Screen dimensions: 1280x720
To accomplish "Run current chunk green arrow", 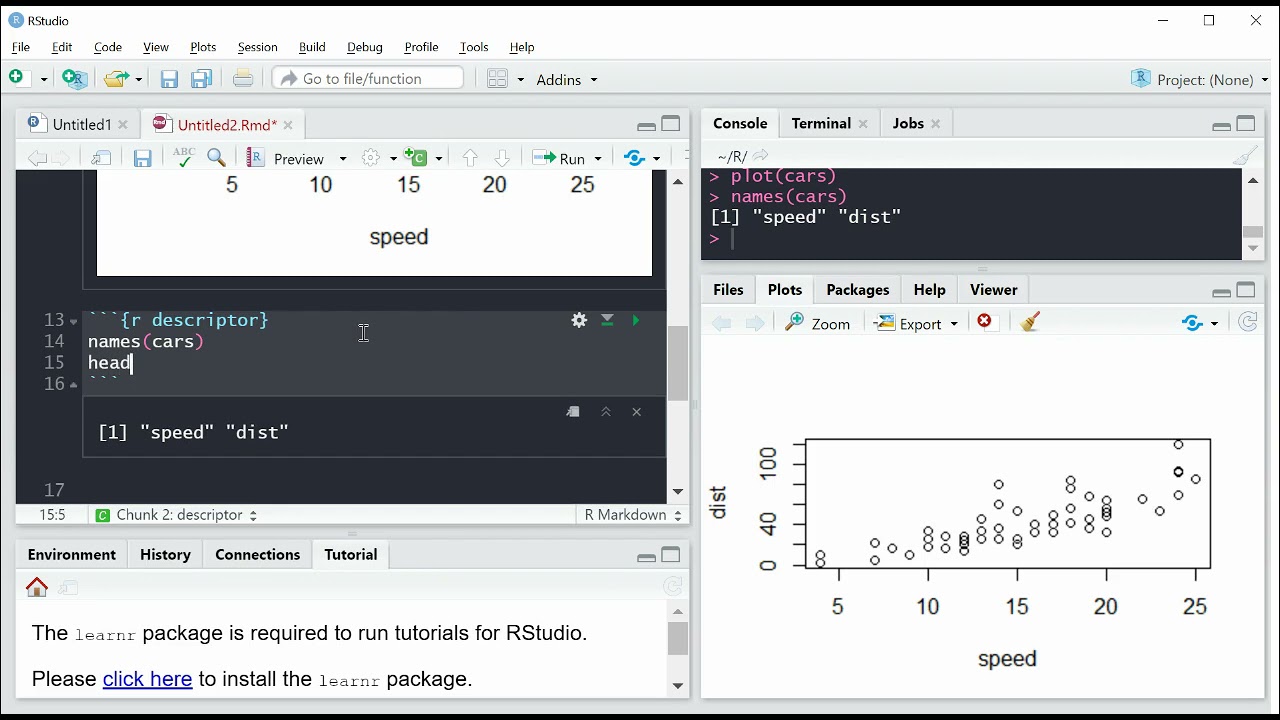I will (x=636, y=320).
